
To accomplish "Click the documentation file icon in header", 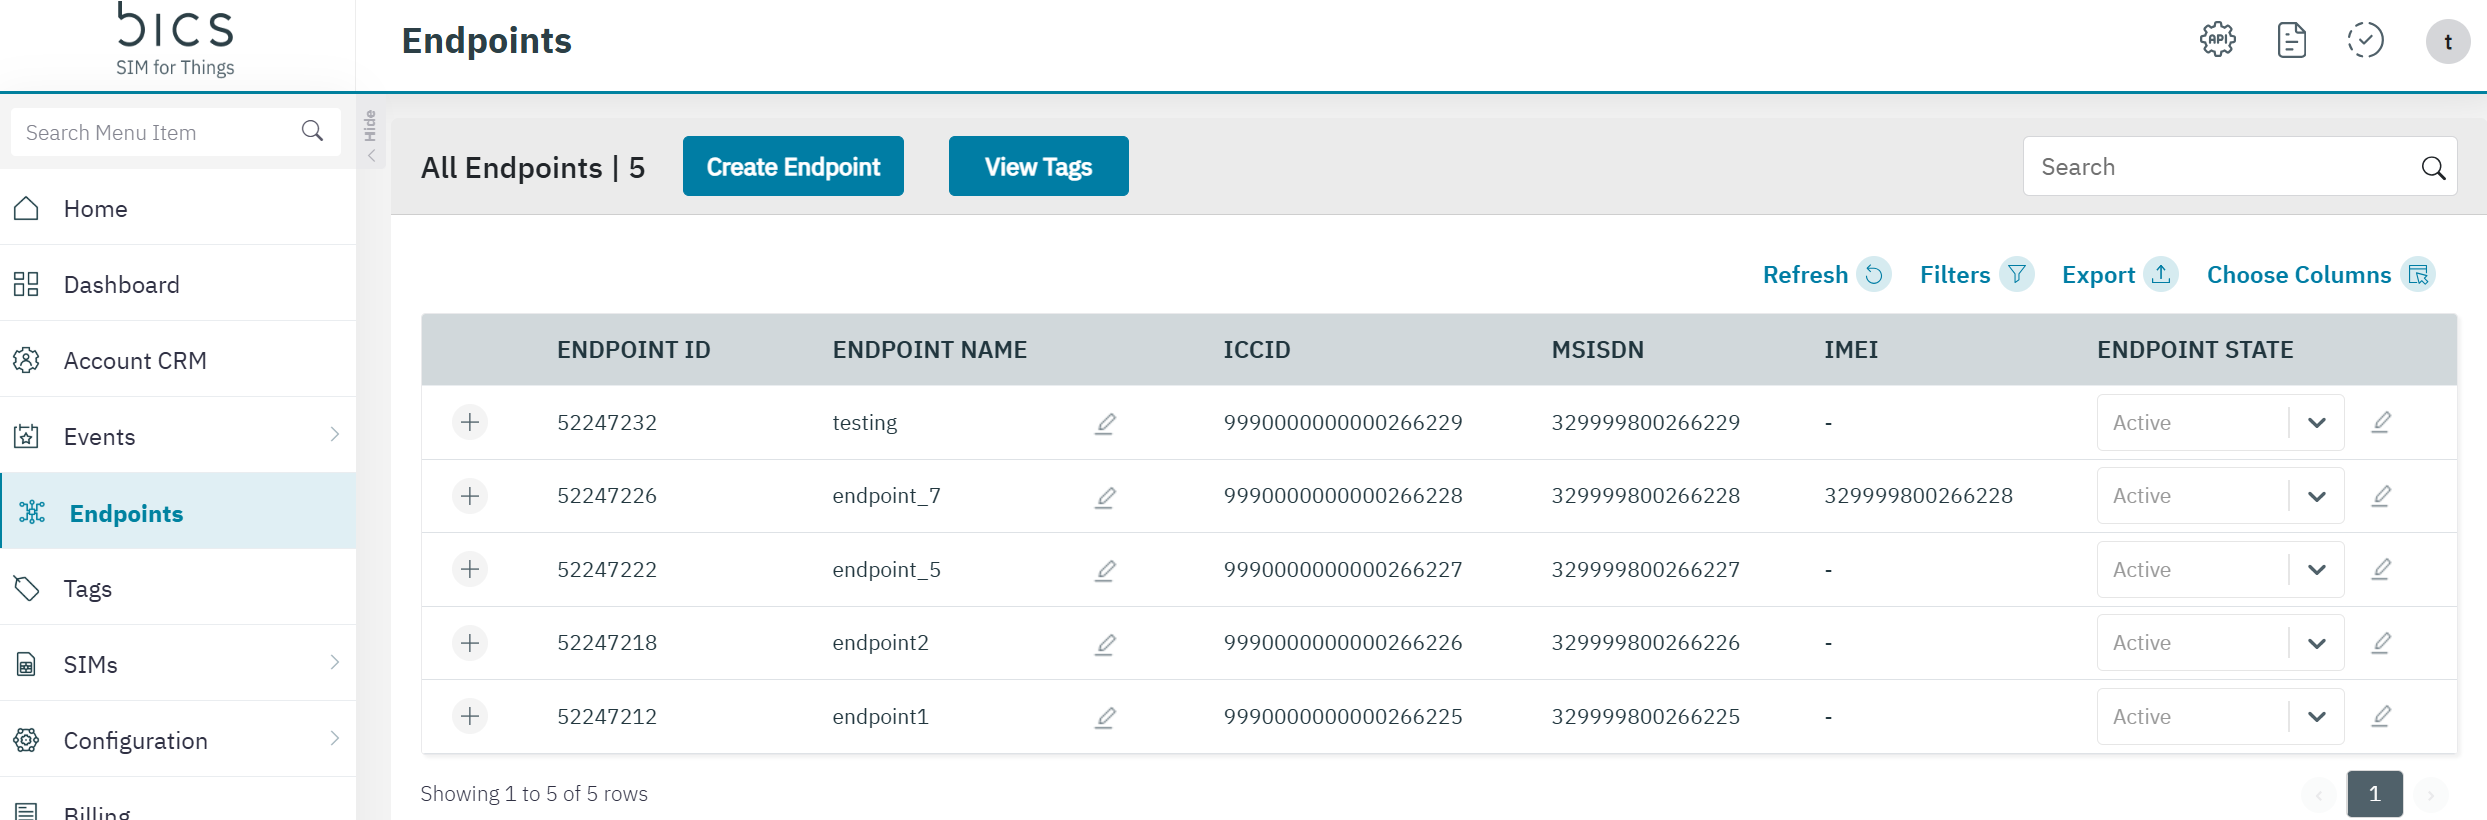I will 2291,41.
